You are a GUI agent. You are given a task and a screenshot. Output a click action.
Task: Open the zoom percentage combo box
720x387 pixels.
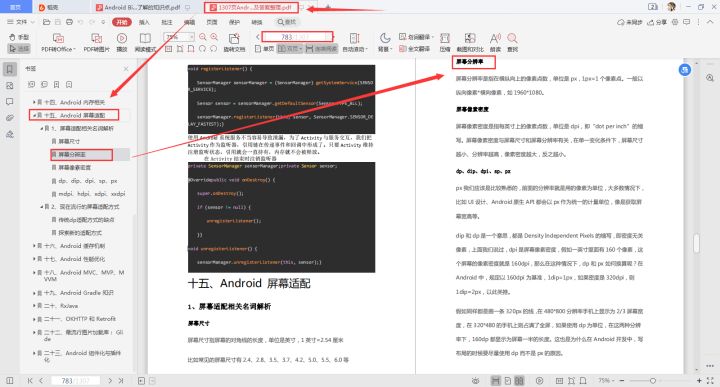point(179,37)
